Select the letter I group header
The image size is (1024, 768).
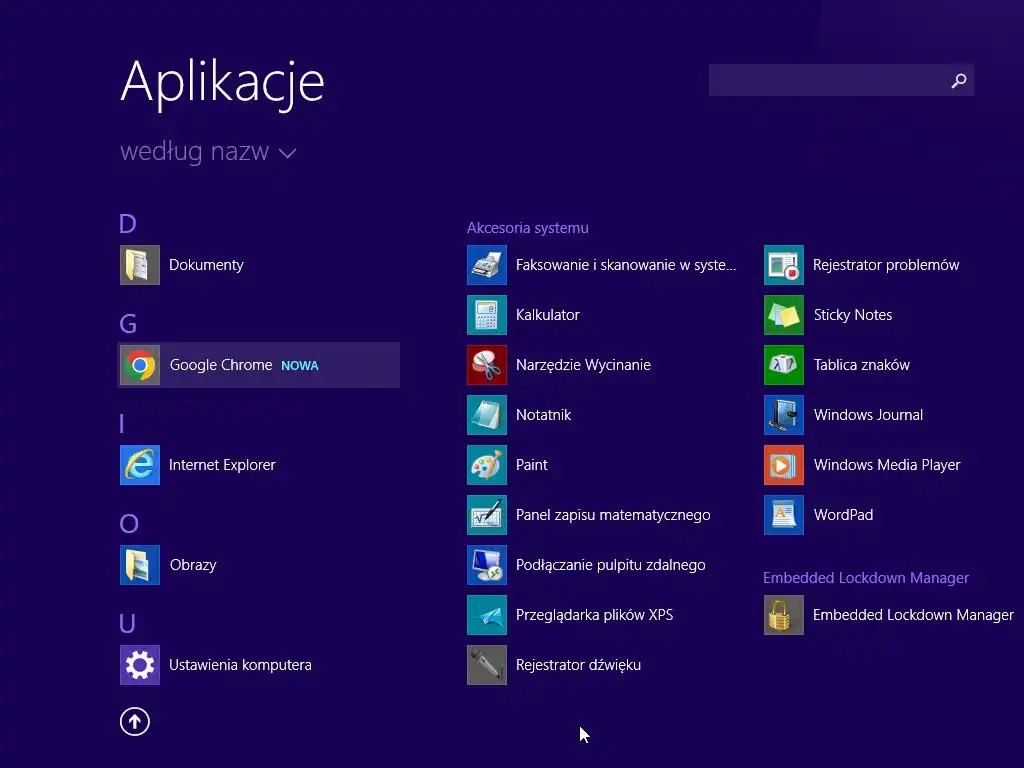pos(121,424)
